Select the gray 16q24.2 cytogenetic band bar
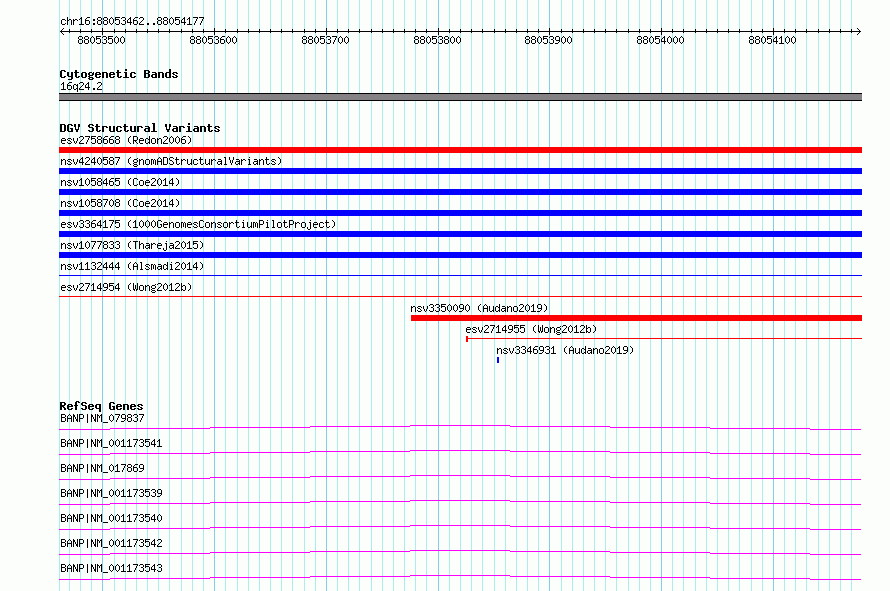The image size is (890, 591). click(460, 97)
